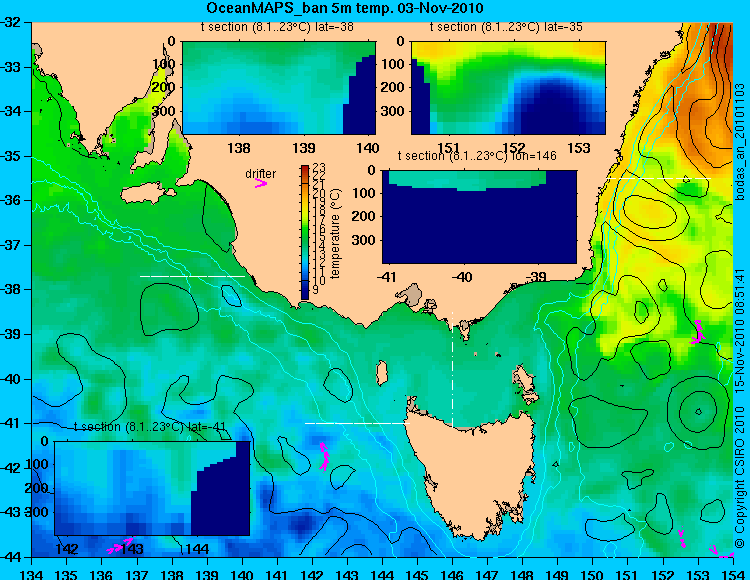Click the temperature color scale bar
The width and height of the screenshot is (750, 580).
click(305, 232)
